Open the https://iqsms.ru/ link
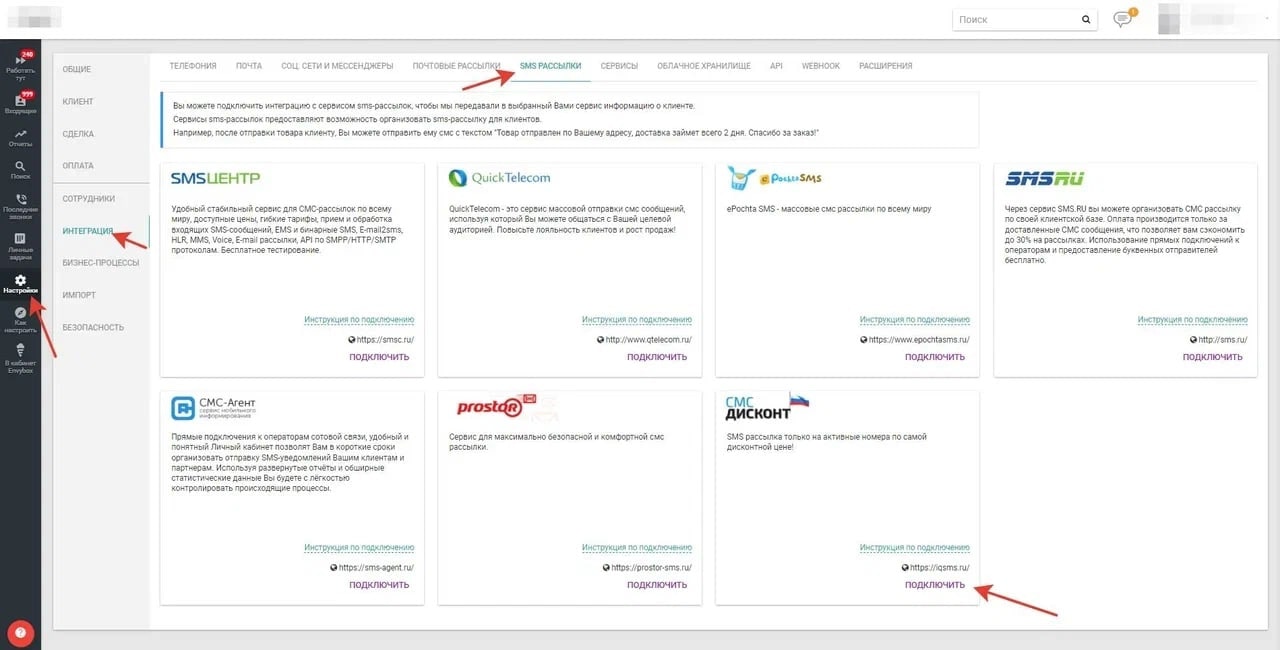 [x=940, y=568]
